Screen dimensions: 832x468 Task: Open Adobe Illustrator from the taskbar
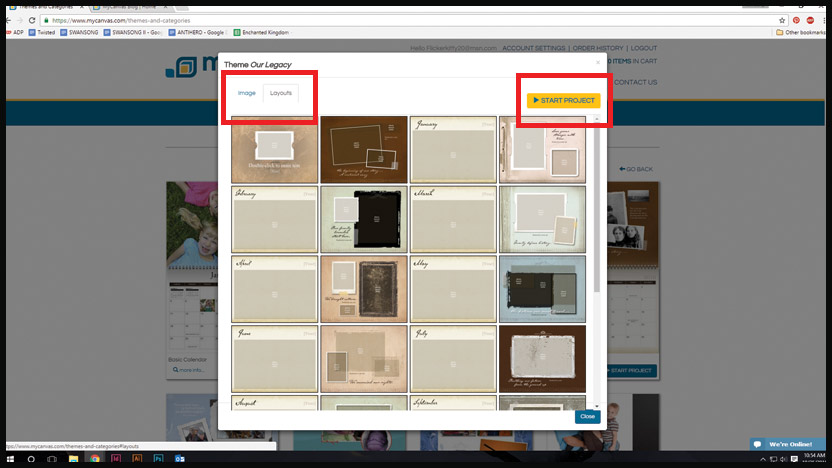[137, 458]
